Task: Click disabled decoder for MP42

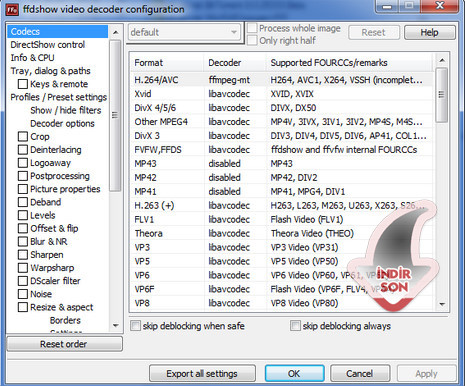Action: click(x=225, y=178)
